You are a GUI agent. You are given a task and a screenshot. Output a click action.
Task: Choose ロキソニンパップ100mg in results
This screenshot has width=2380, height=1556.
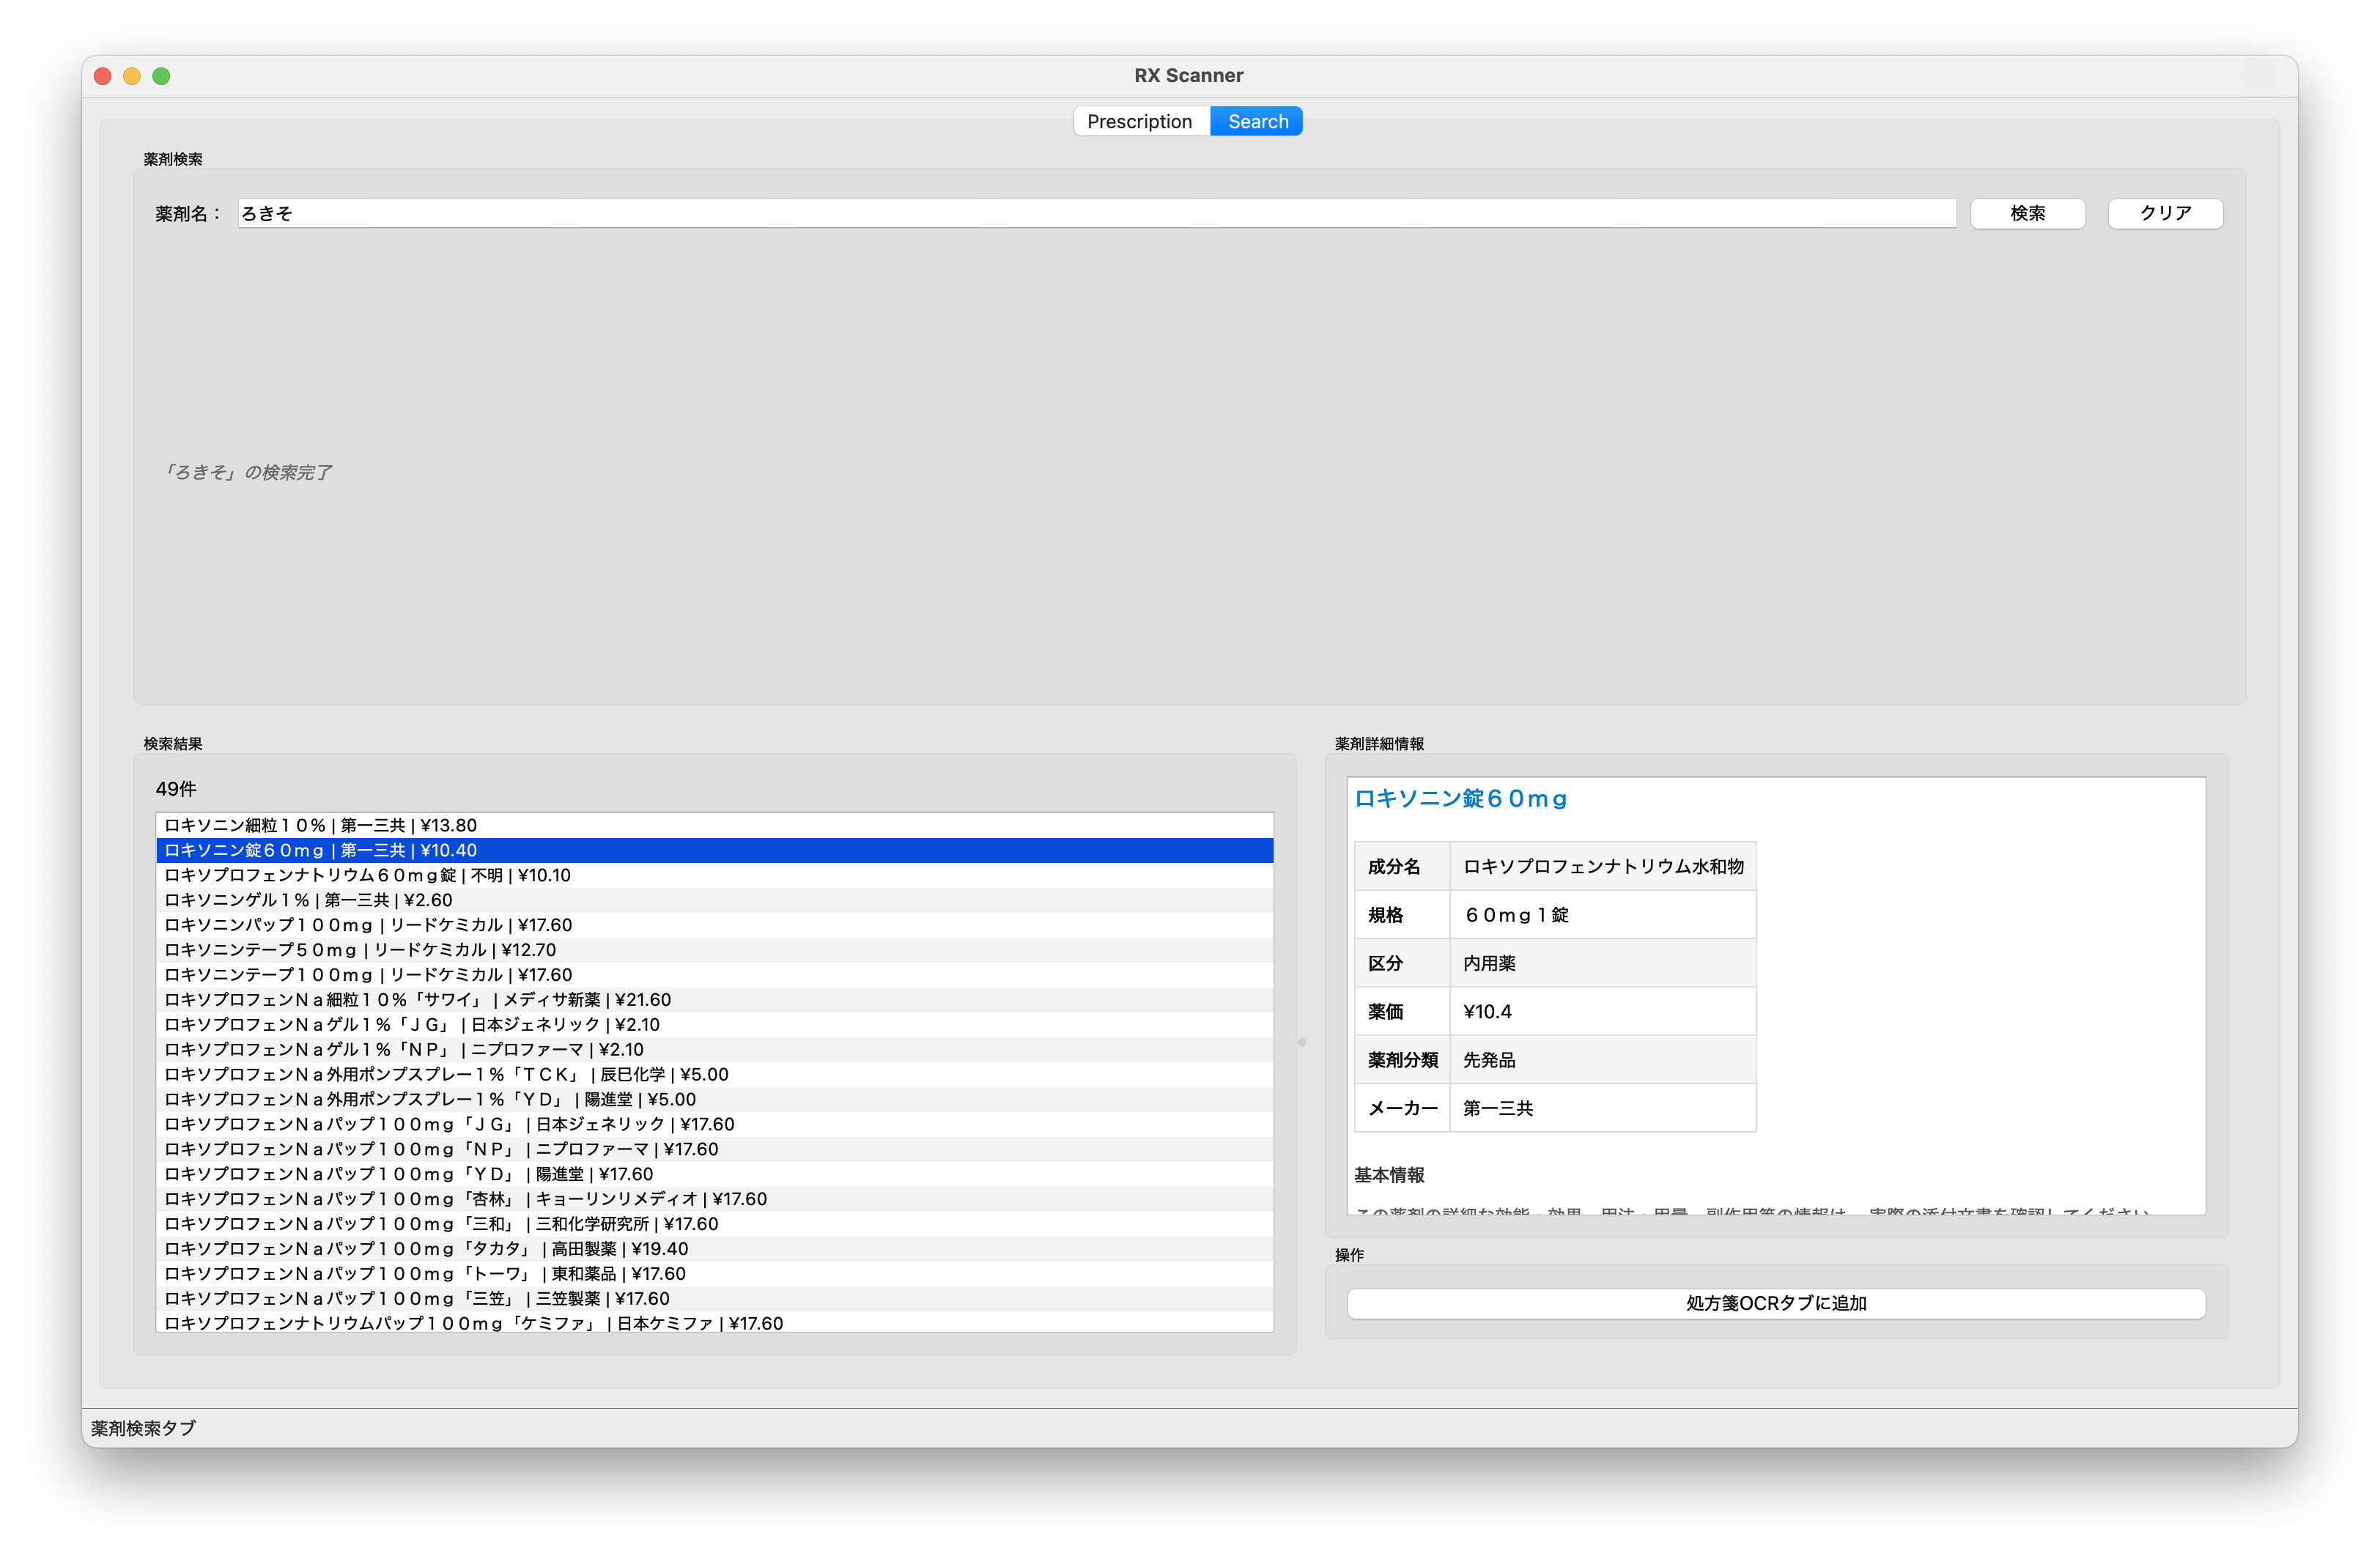(368, 925)
